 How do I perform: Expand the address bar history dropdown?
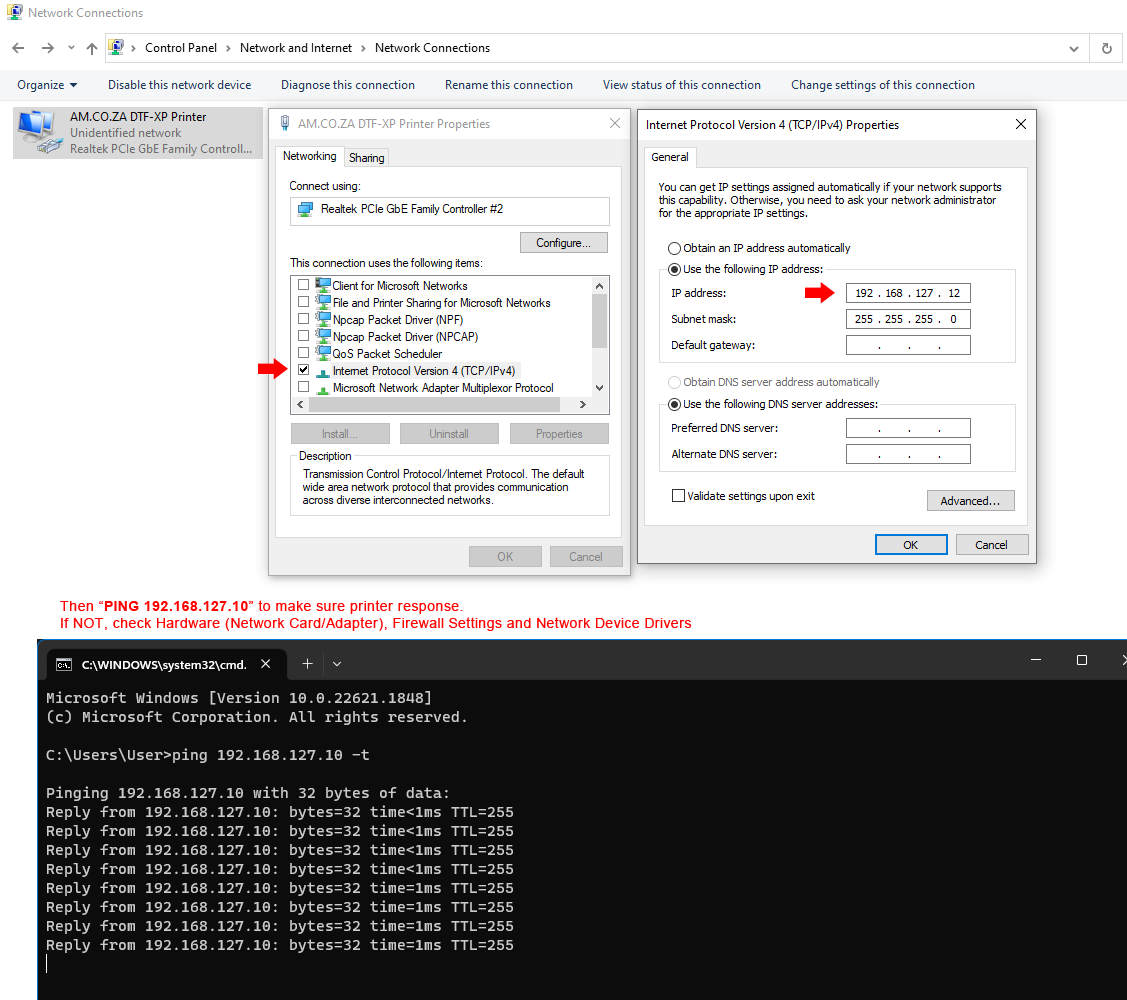pyautogui.click(x=1074, y=48)
